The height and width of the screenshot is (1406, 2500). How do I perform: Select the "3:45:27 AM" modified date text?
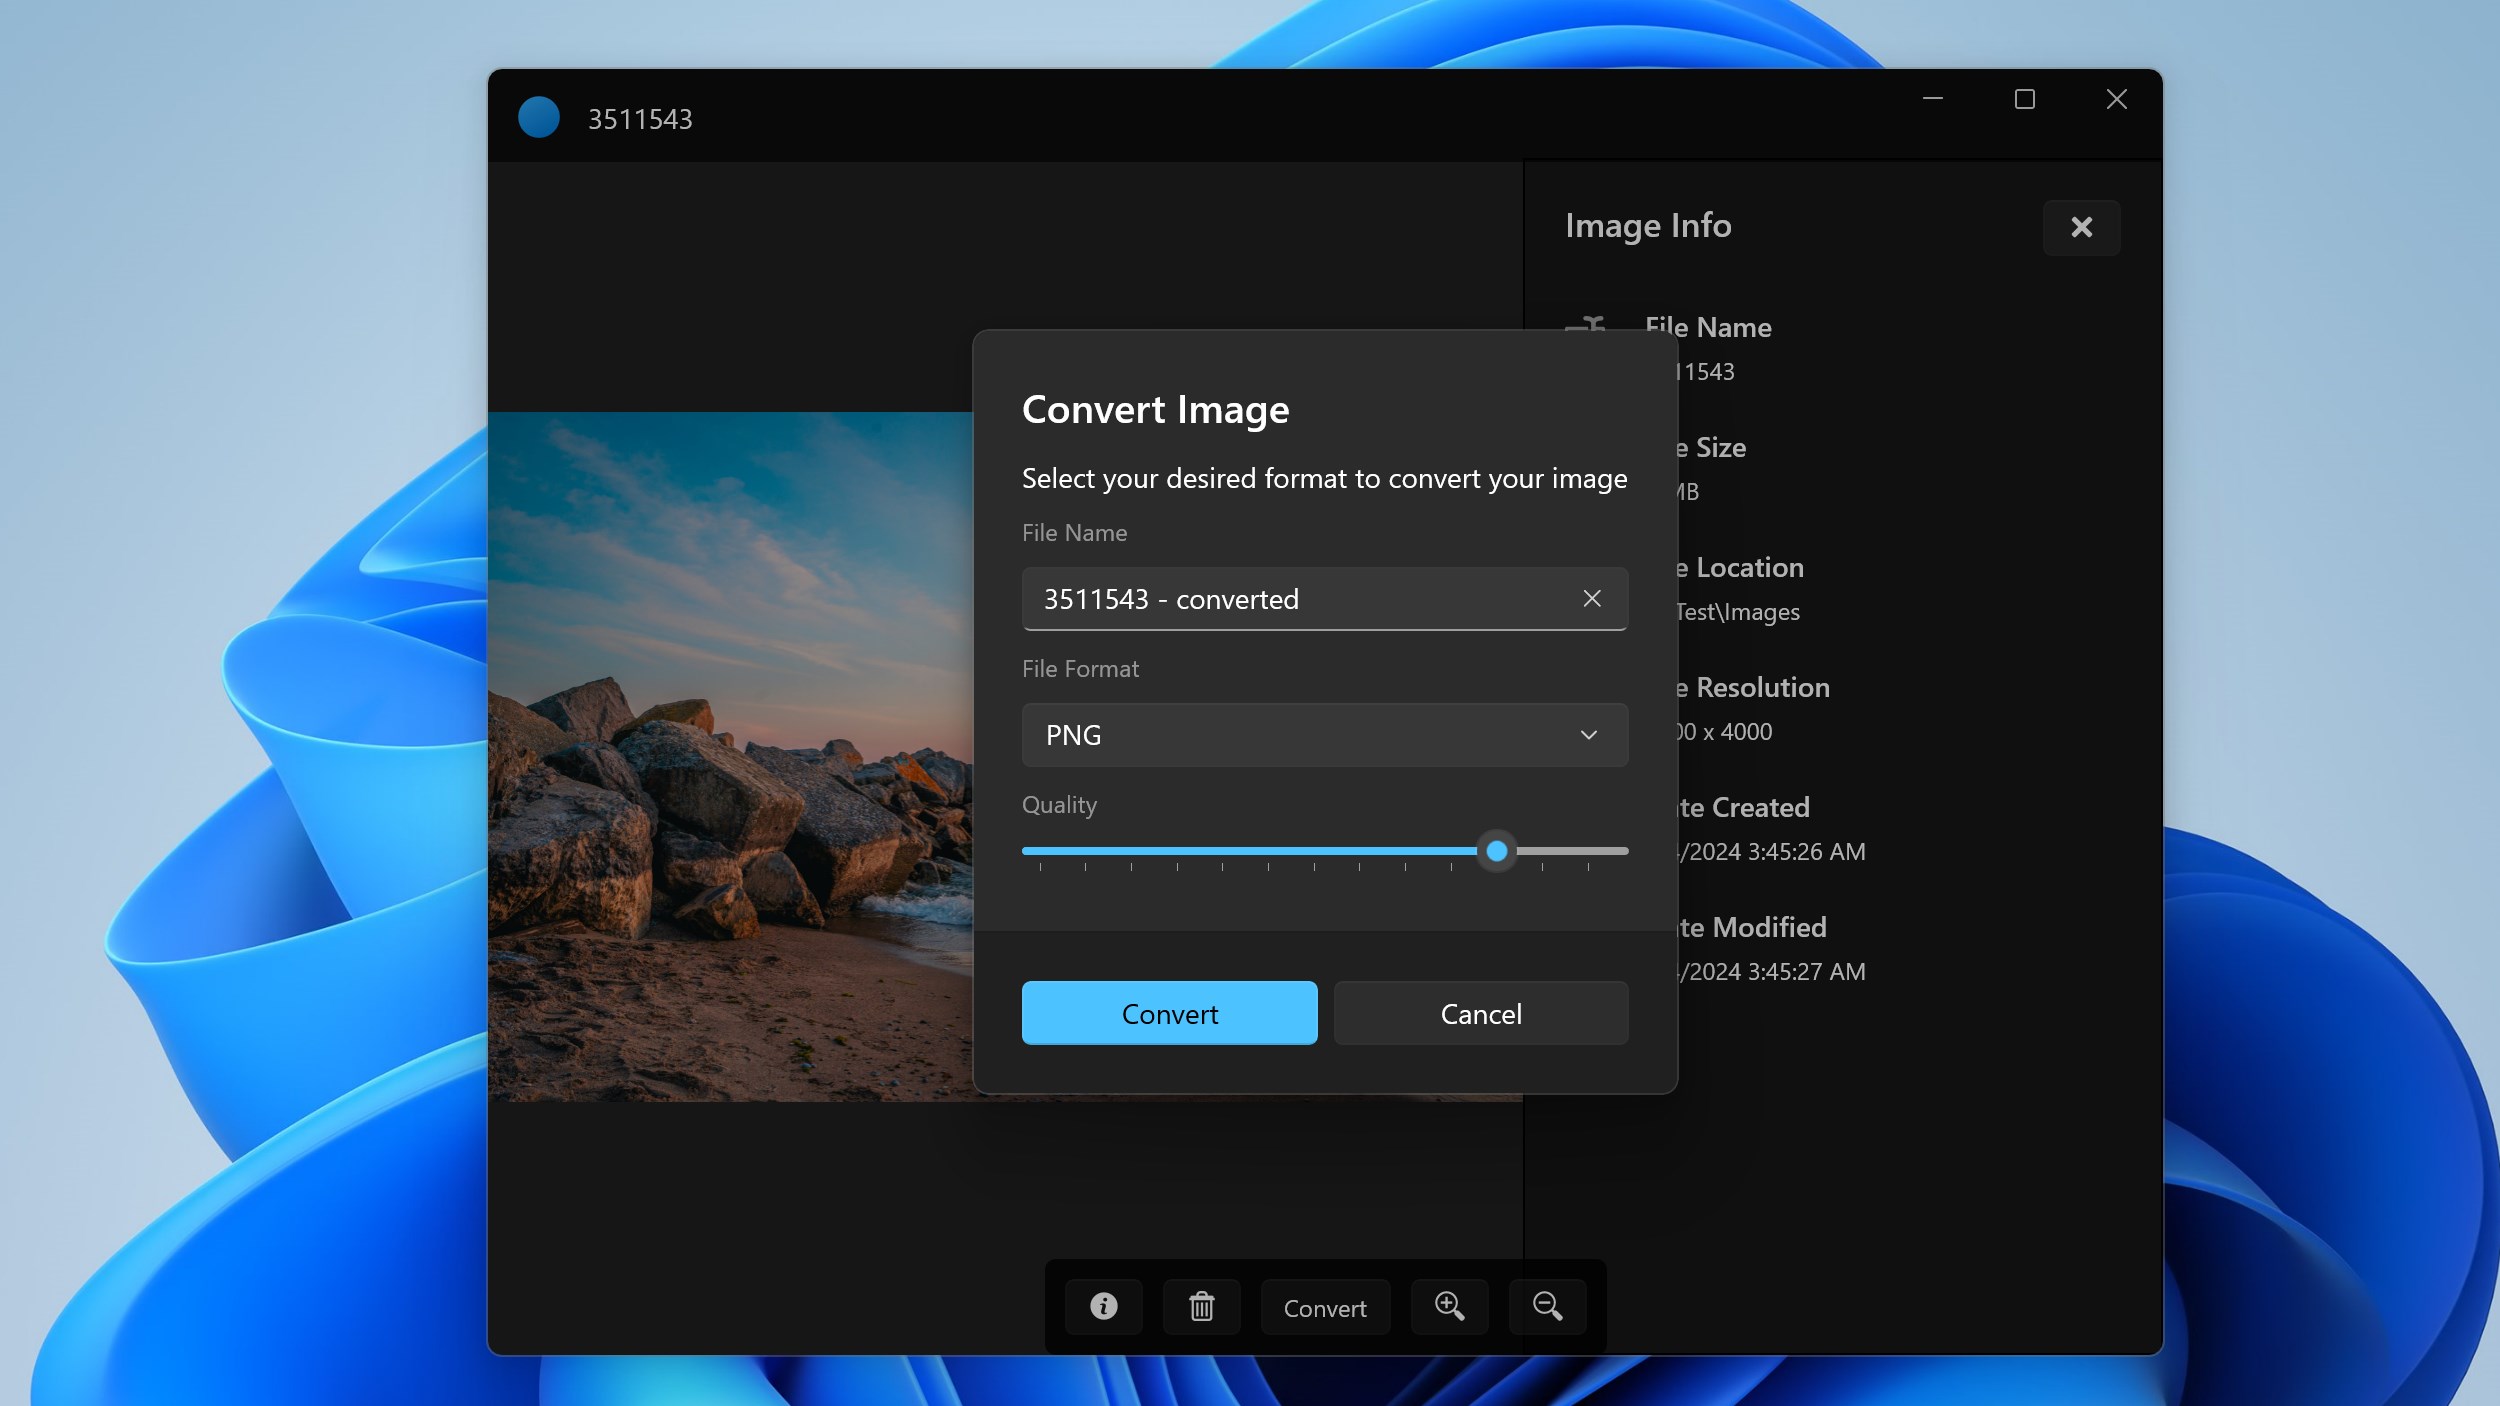click(1806, 971)
